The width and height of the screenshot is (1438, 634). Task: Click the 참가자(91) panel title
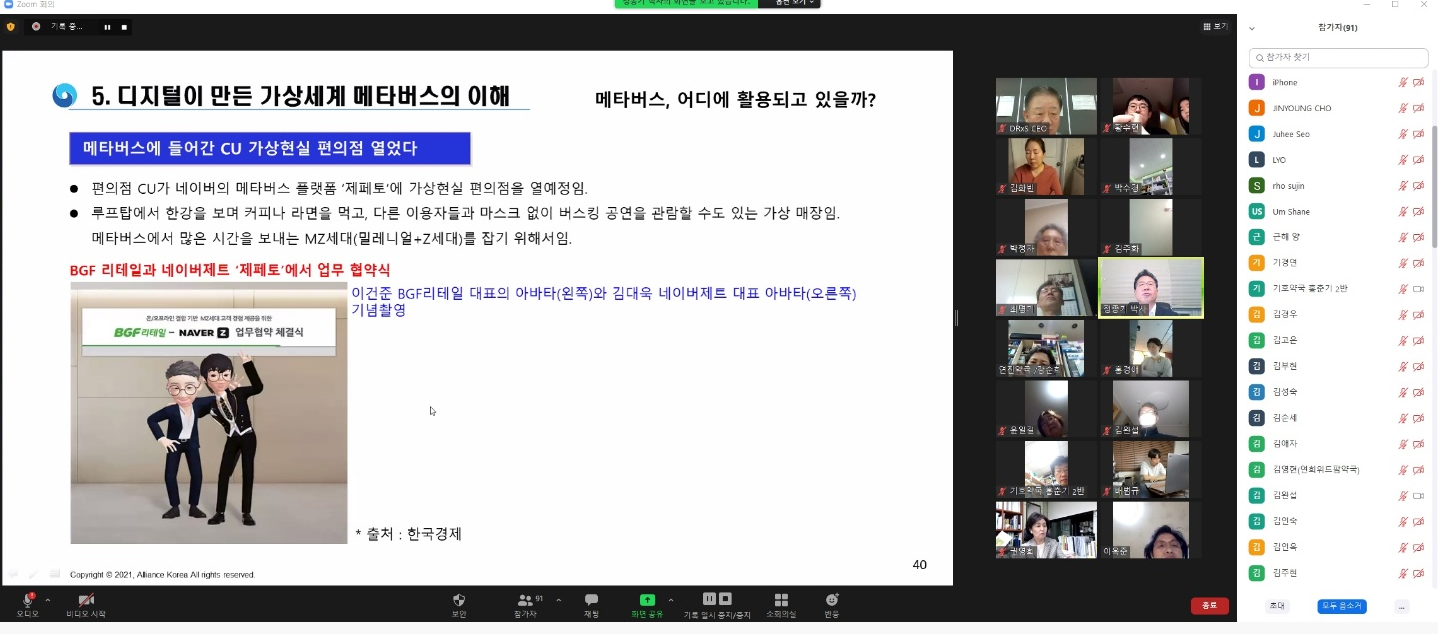1338,28
